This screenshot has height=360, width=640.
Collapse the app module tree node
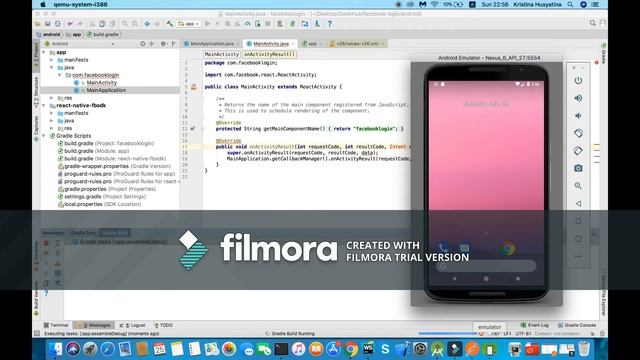(44, 52)
